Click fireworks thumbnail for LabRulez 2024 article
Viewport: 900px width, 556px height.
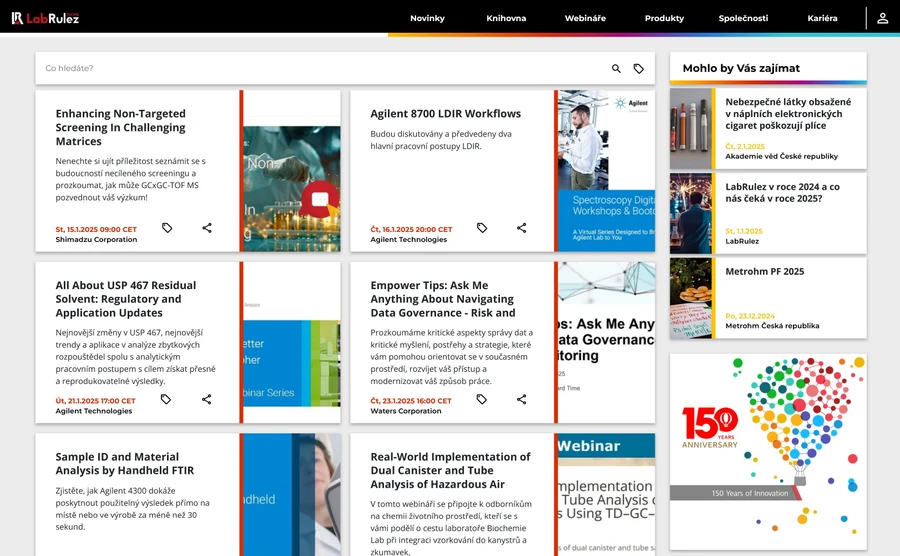690,213
